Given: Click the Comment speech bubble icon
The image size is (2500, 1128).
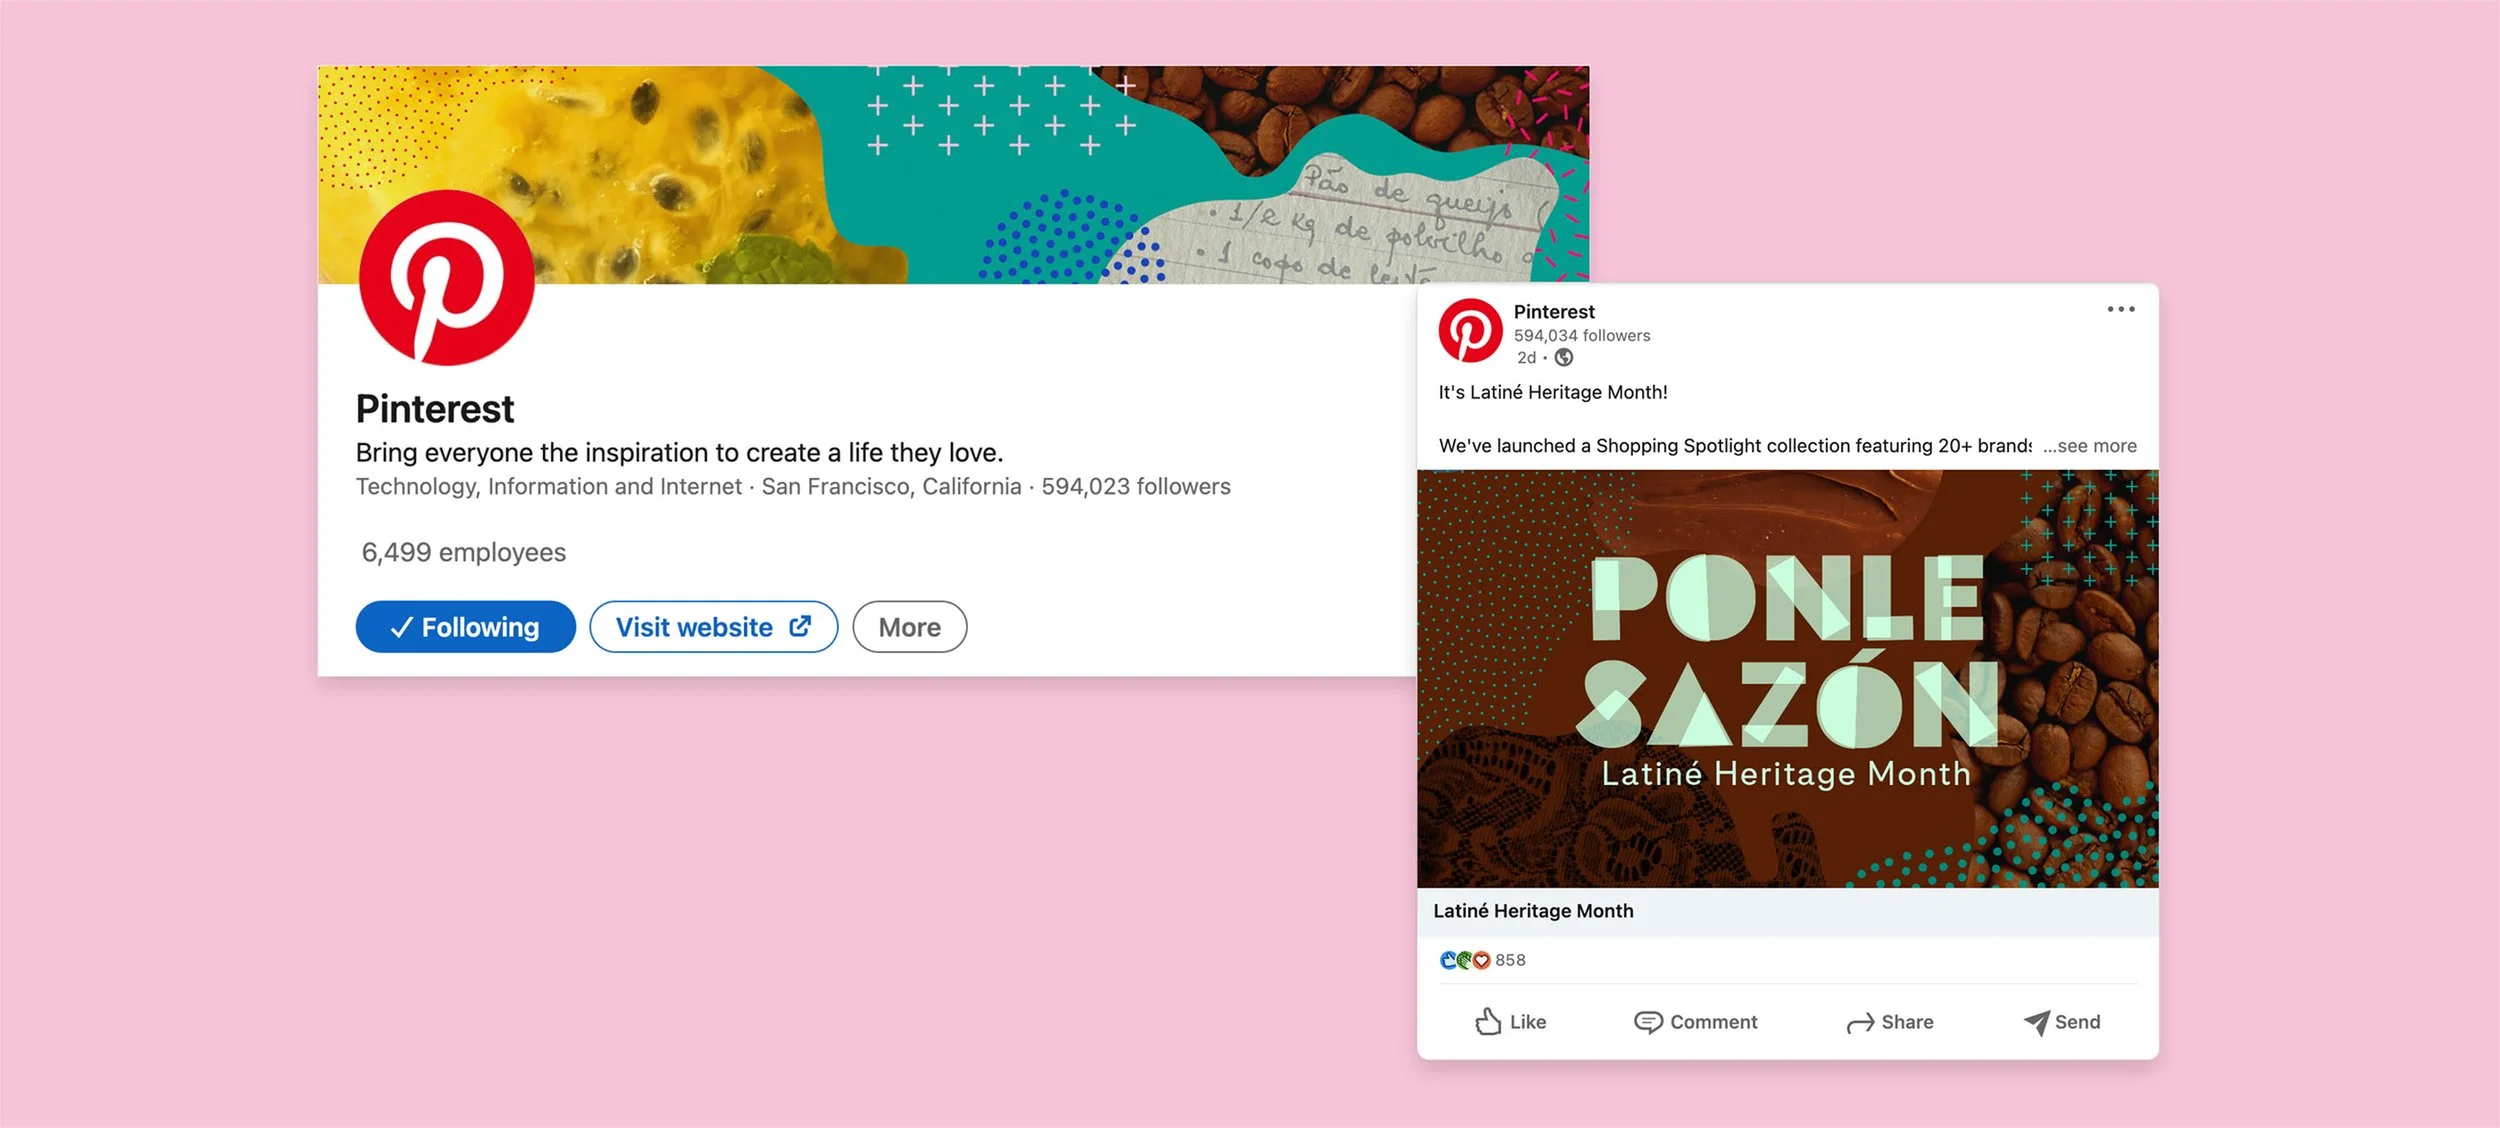Looking at the screenshot, I should click(1648, 1022).
